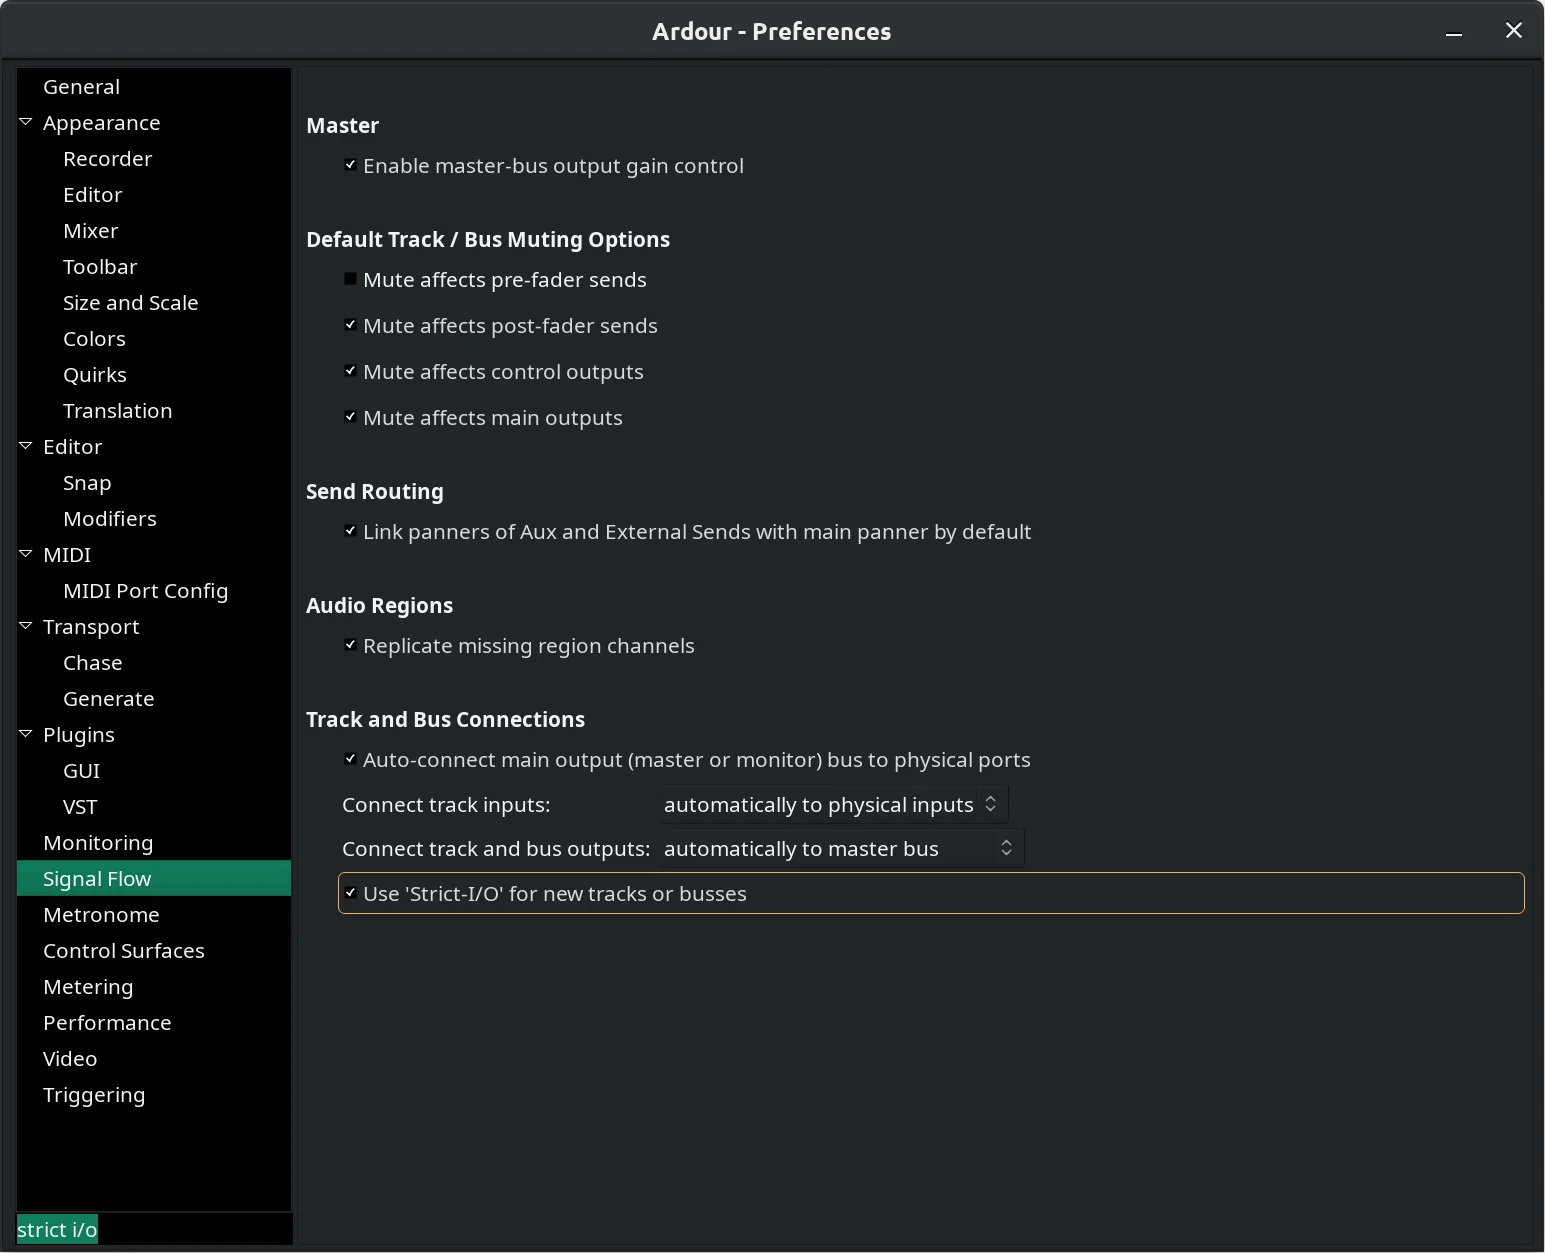Click the 'Connect track inputs:' label
This screenshot has height=1253, width=1545.
click(446, 805)
